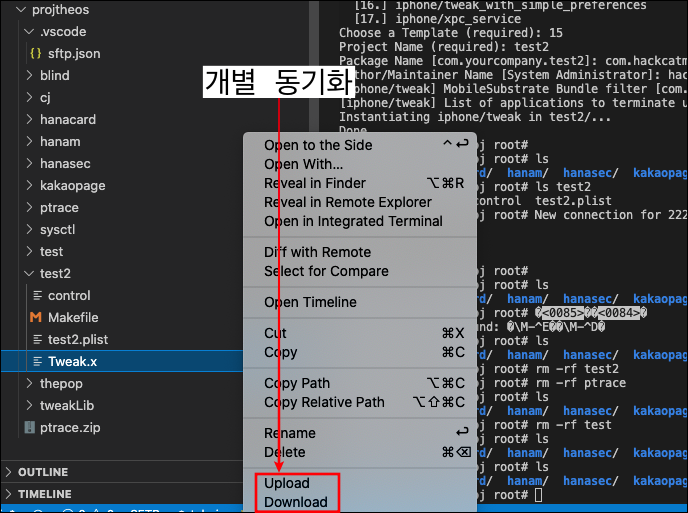Choose Reveal in Finder
The width and height of the screenshot is (688, 513).
pyautogui.click(x=360, y=183)
